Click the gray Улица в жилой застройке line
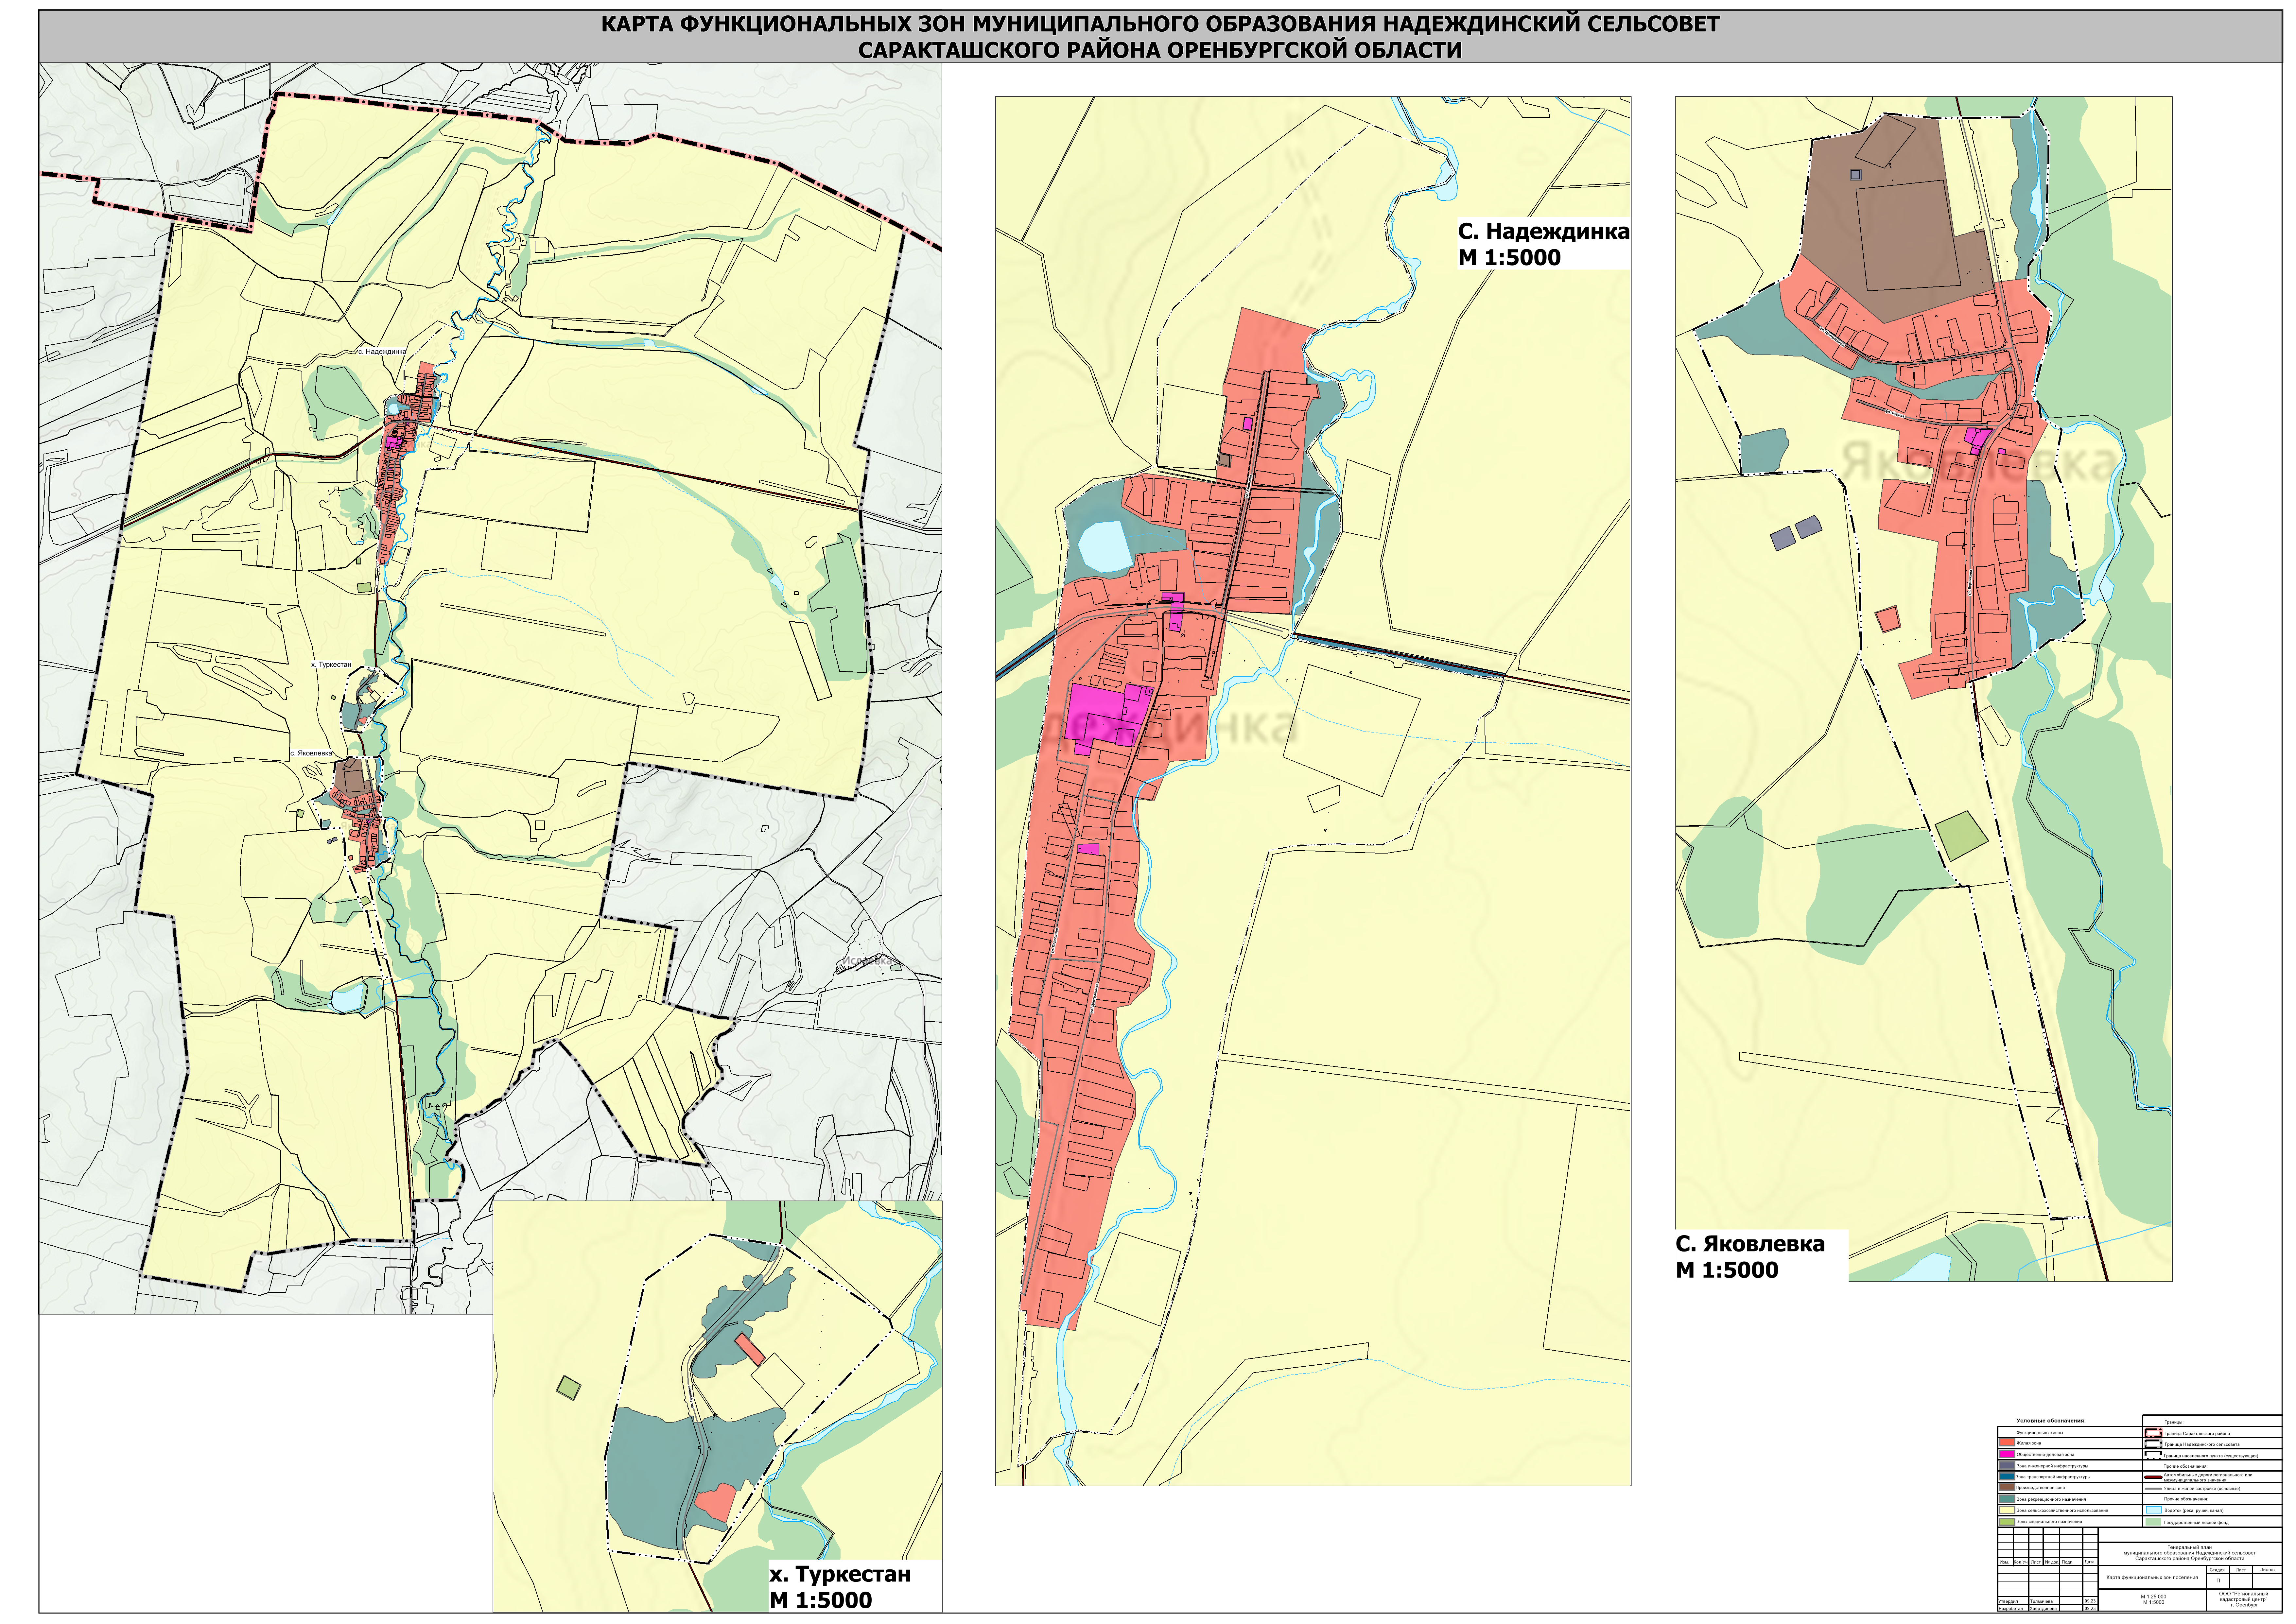The width and height of the screenshot is (2296, 1624). click(x=2153, y=1489)
